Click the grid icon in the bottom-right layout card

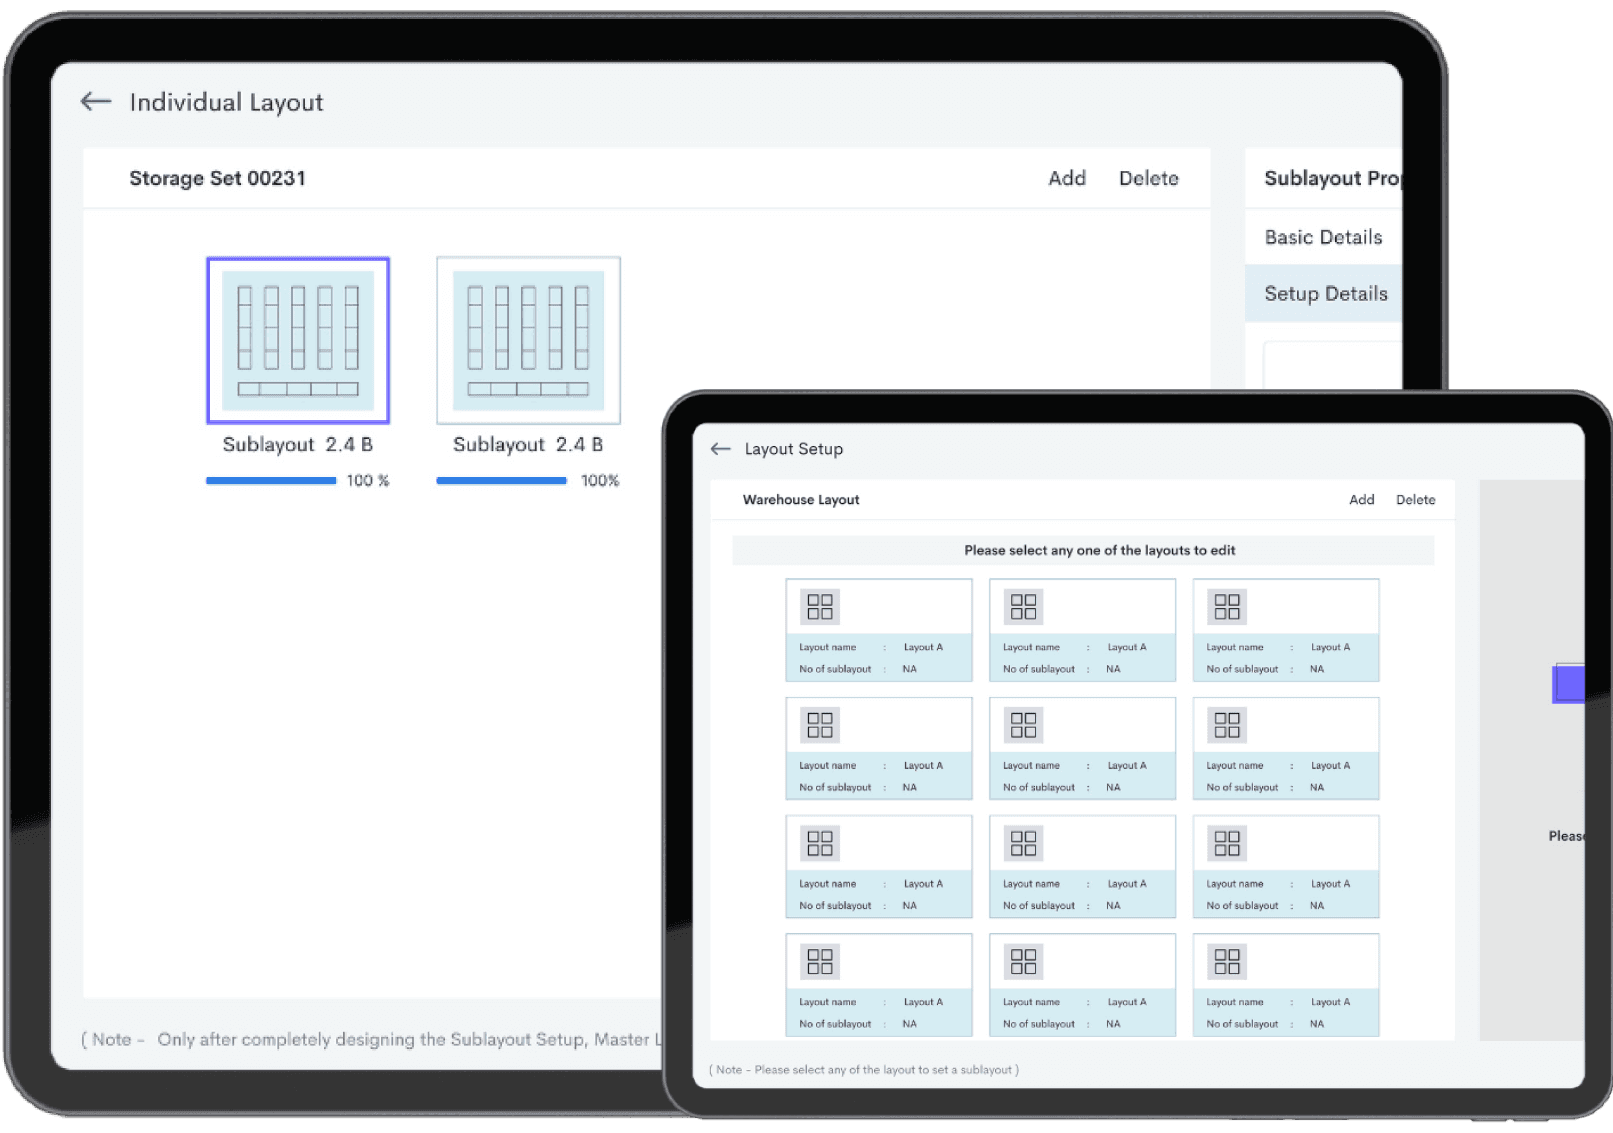[x=1226, y=962]
